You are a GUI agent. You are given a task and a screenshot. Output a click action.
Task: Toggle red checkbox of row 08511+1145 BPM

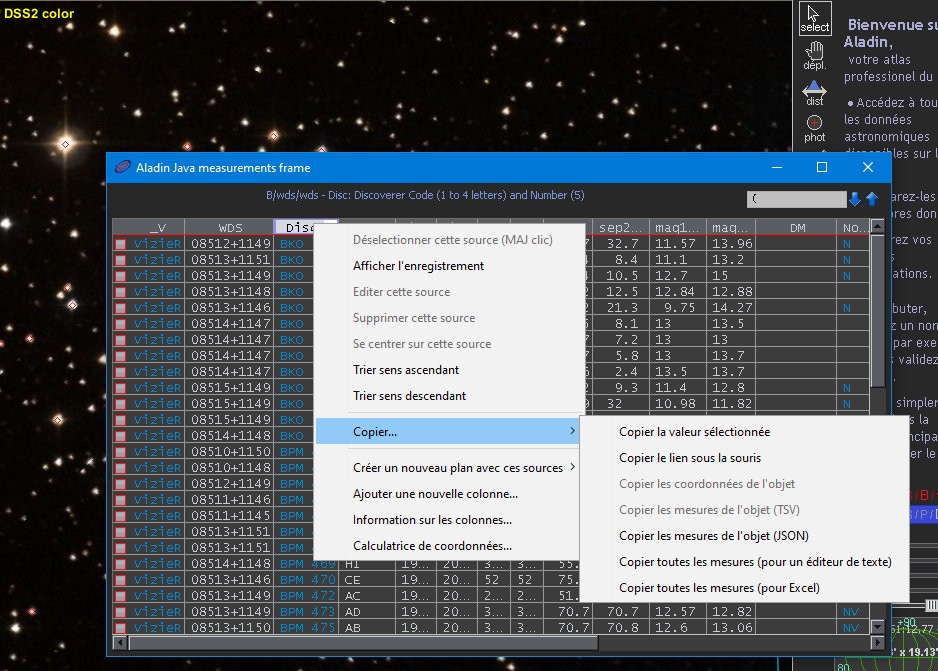click(121, 516)
